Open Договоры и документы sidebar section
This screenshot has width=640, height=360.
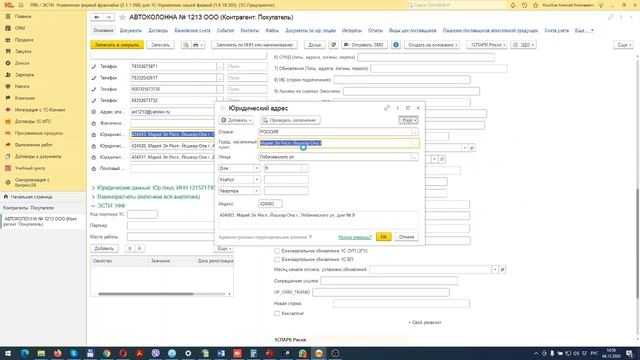tap(38, 157)
